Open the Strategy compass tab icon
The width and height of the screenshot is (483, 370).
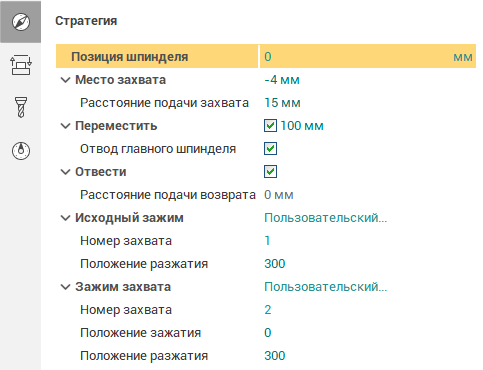21,22
